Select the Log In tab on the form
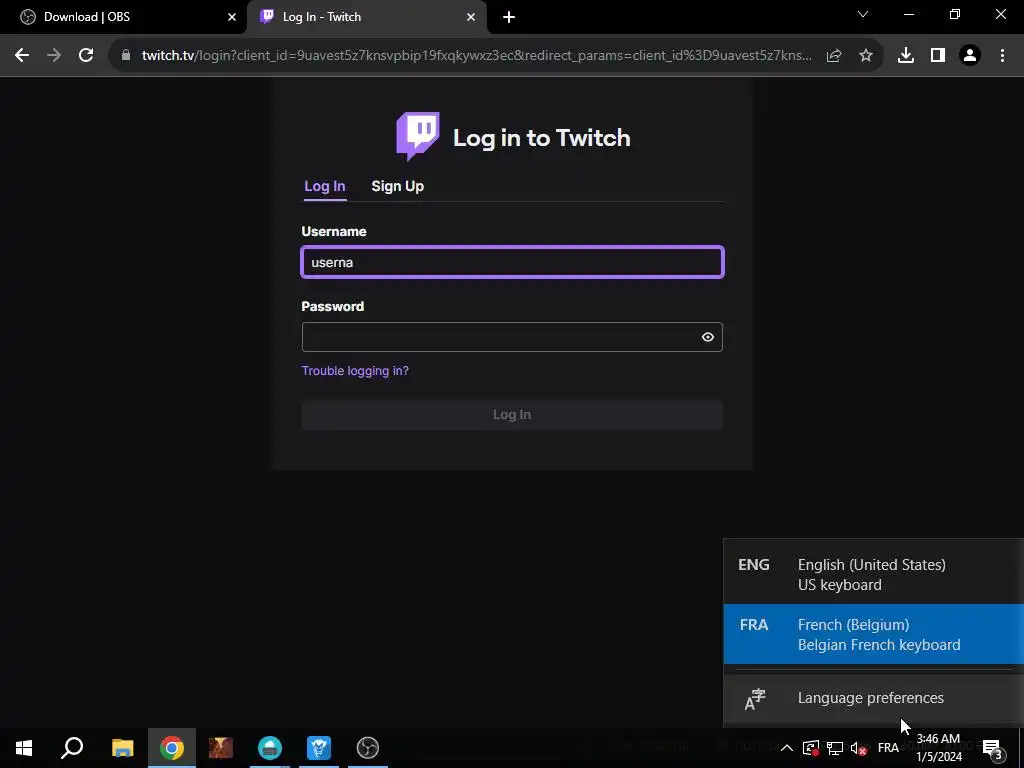Screen dimensions: 1024x768 325,186
